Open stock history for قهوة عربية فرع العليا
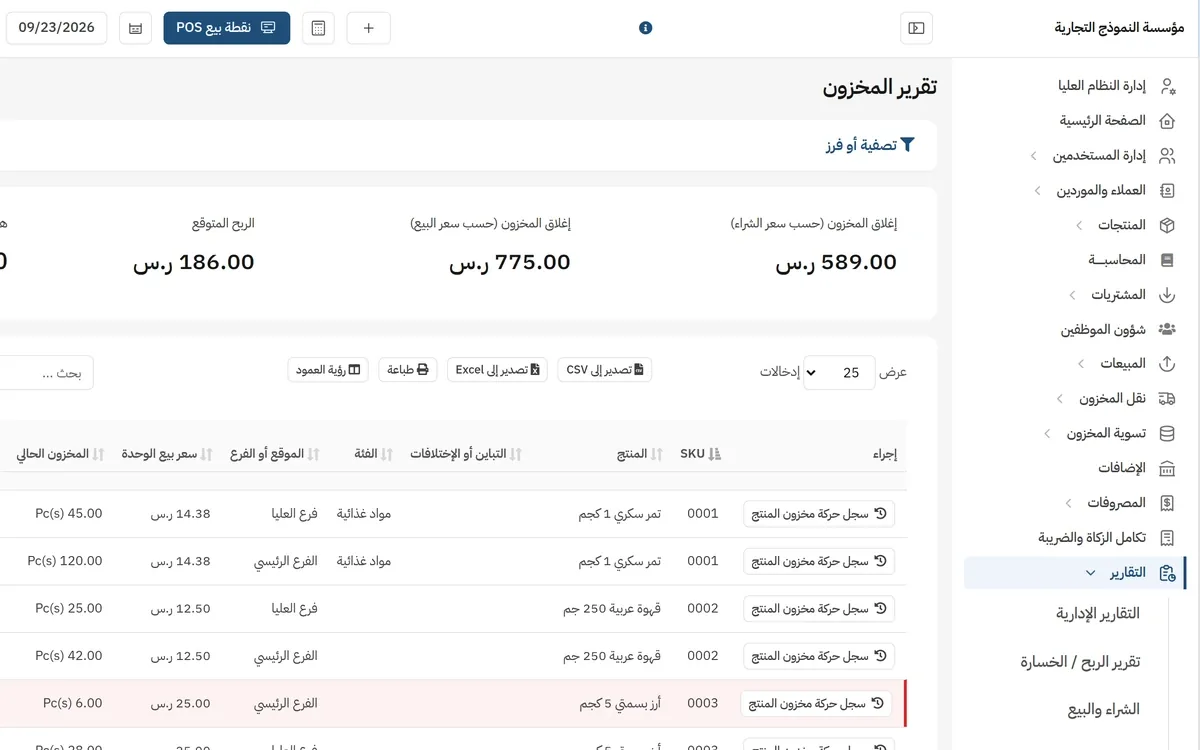Image resolution: width=1200 pixels, height=750 pixels. (819, 608)
